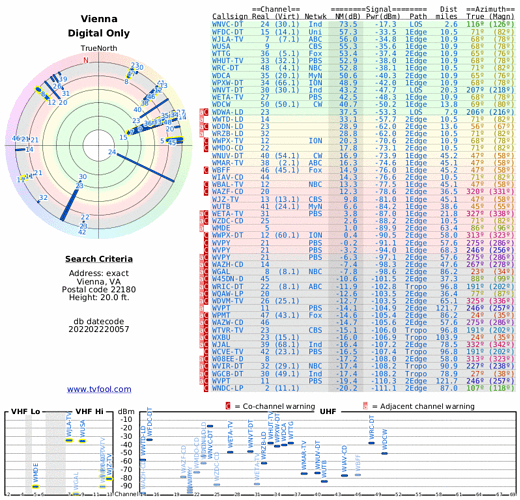Click the adjacent channel warning icon beside WMDE
Image resolution: width=520 pixels, height=500 pixels.
(201, 228)
